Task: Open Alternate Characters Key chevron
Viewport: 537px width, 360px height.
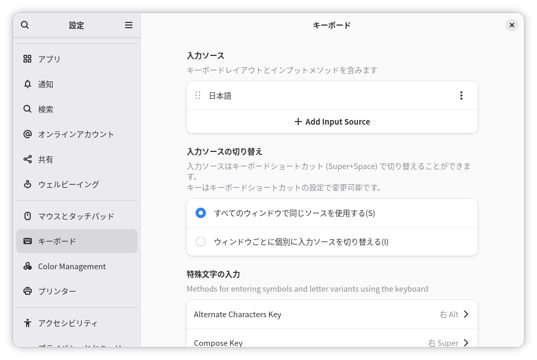Action: tap(466, 314)
